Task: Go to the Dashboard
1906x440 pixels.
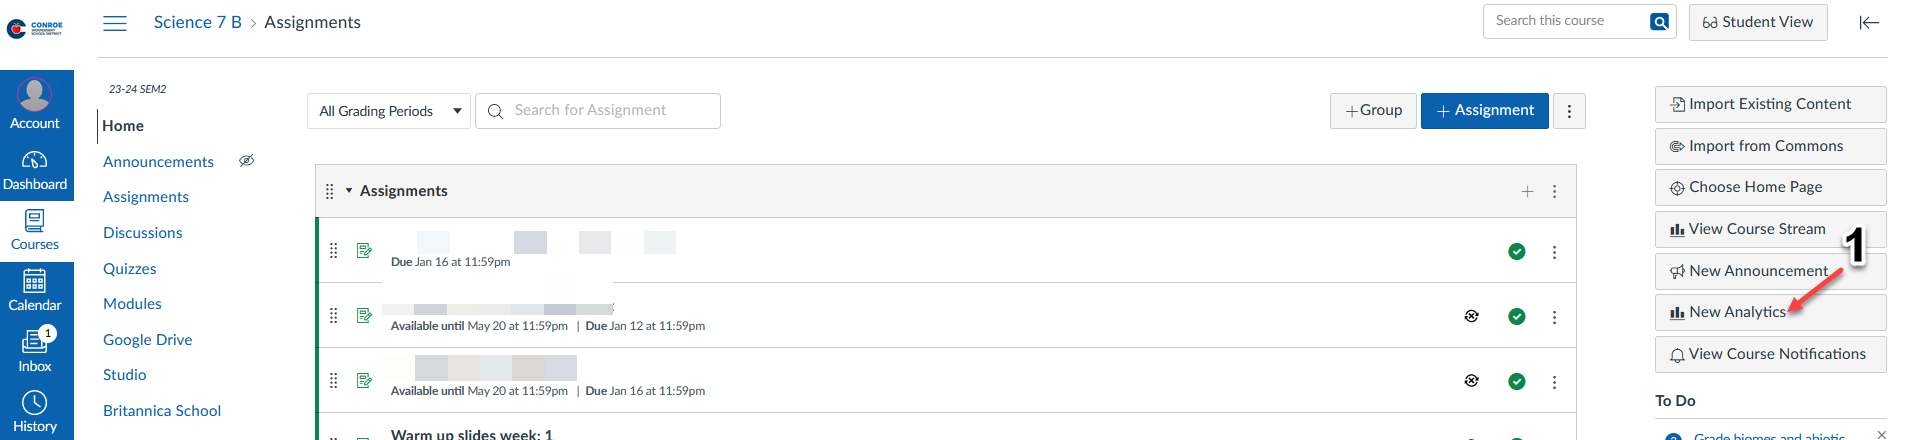Action: pyautogui.click(x=35, y=170)
